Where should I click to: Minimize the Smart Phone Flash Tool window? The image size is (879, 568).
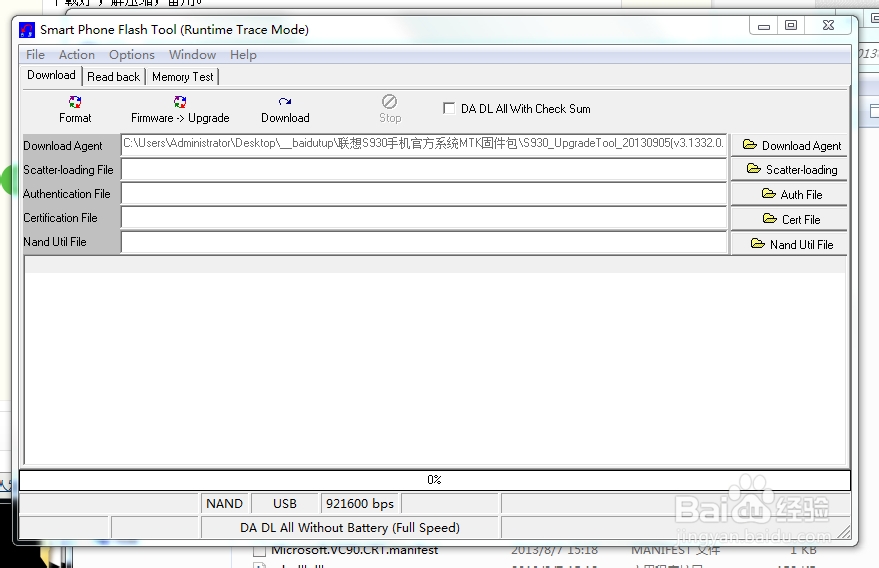click(764, 26)
